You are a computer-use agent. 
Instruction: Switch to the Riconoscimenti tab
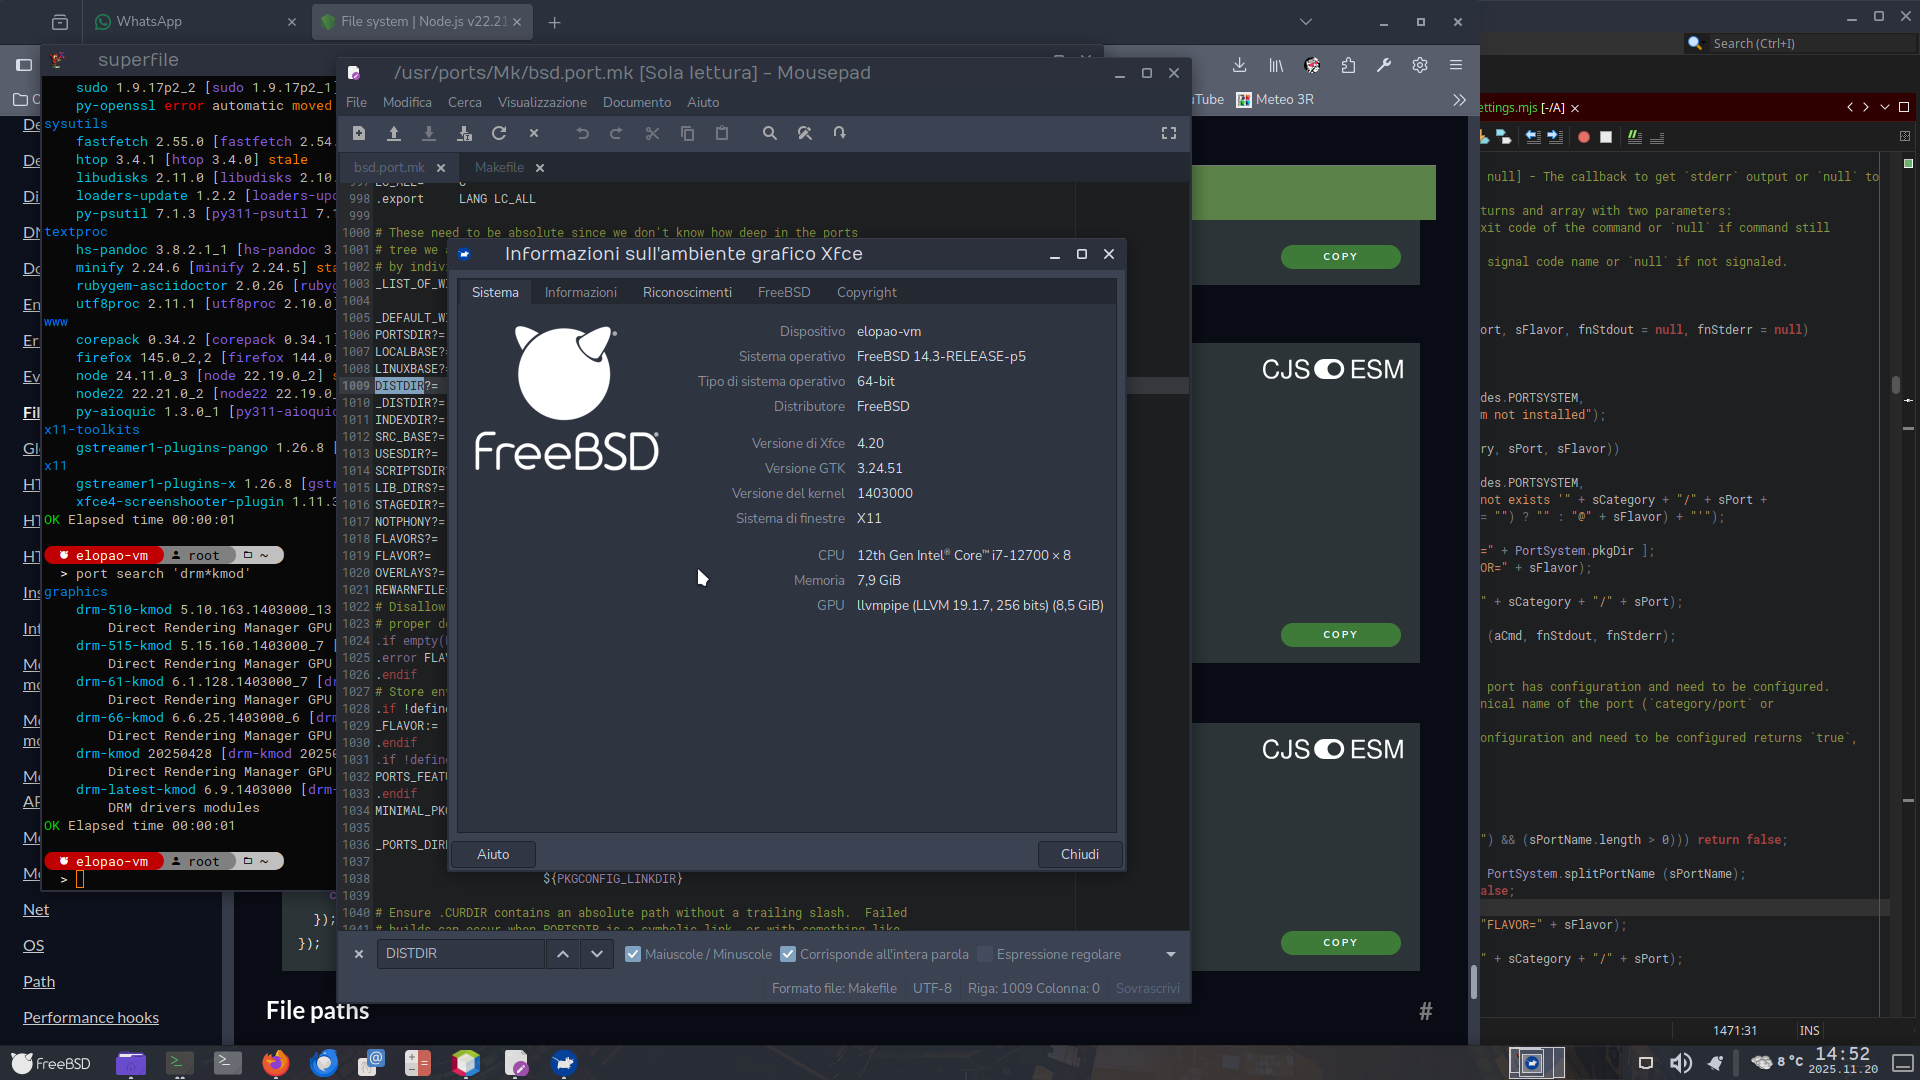coord(687,292)
